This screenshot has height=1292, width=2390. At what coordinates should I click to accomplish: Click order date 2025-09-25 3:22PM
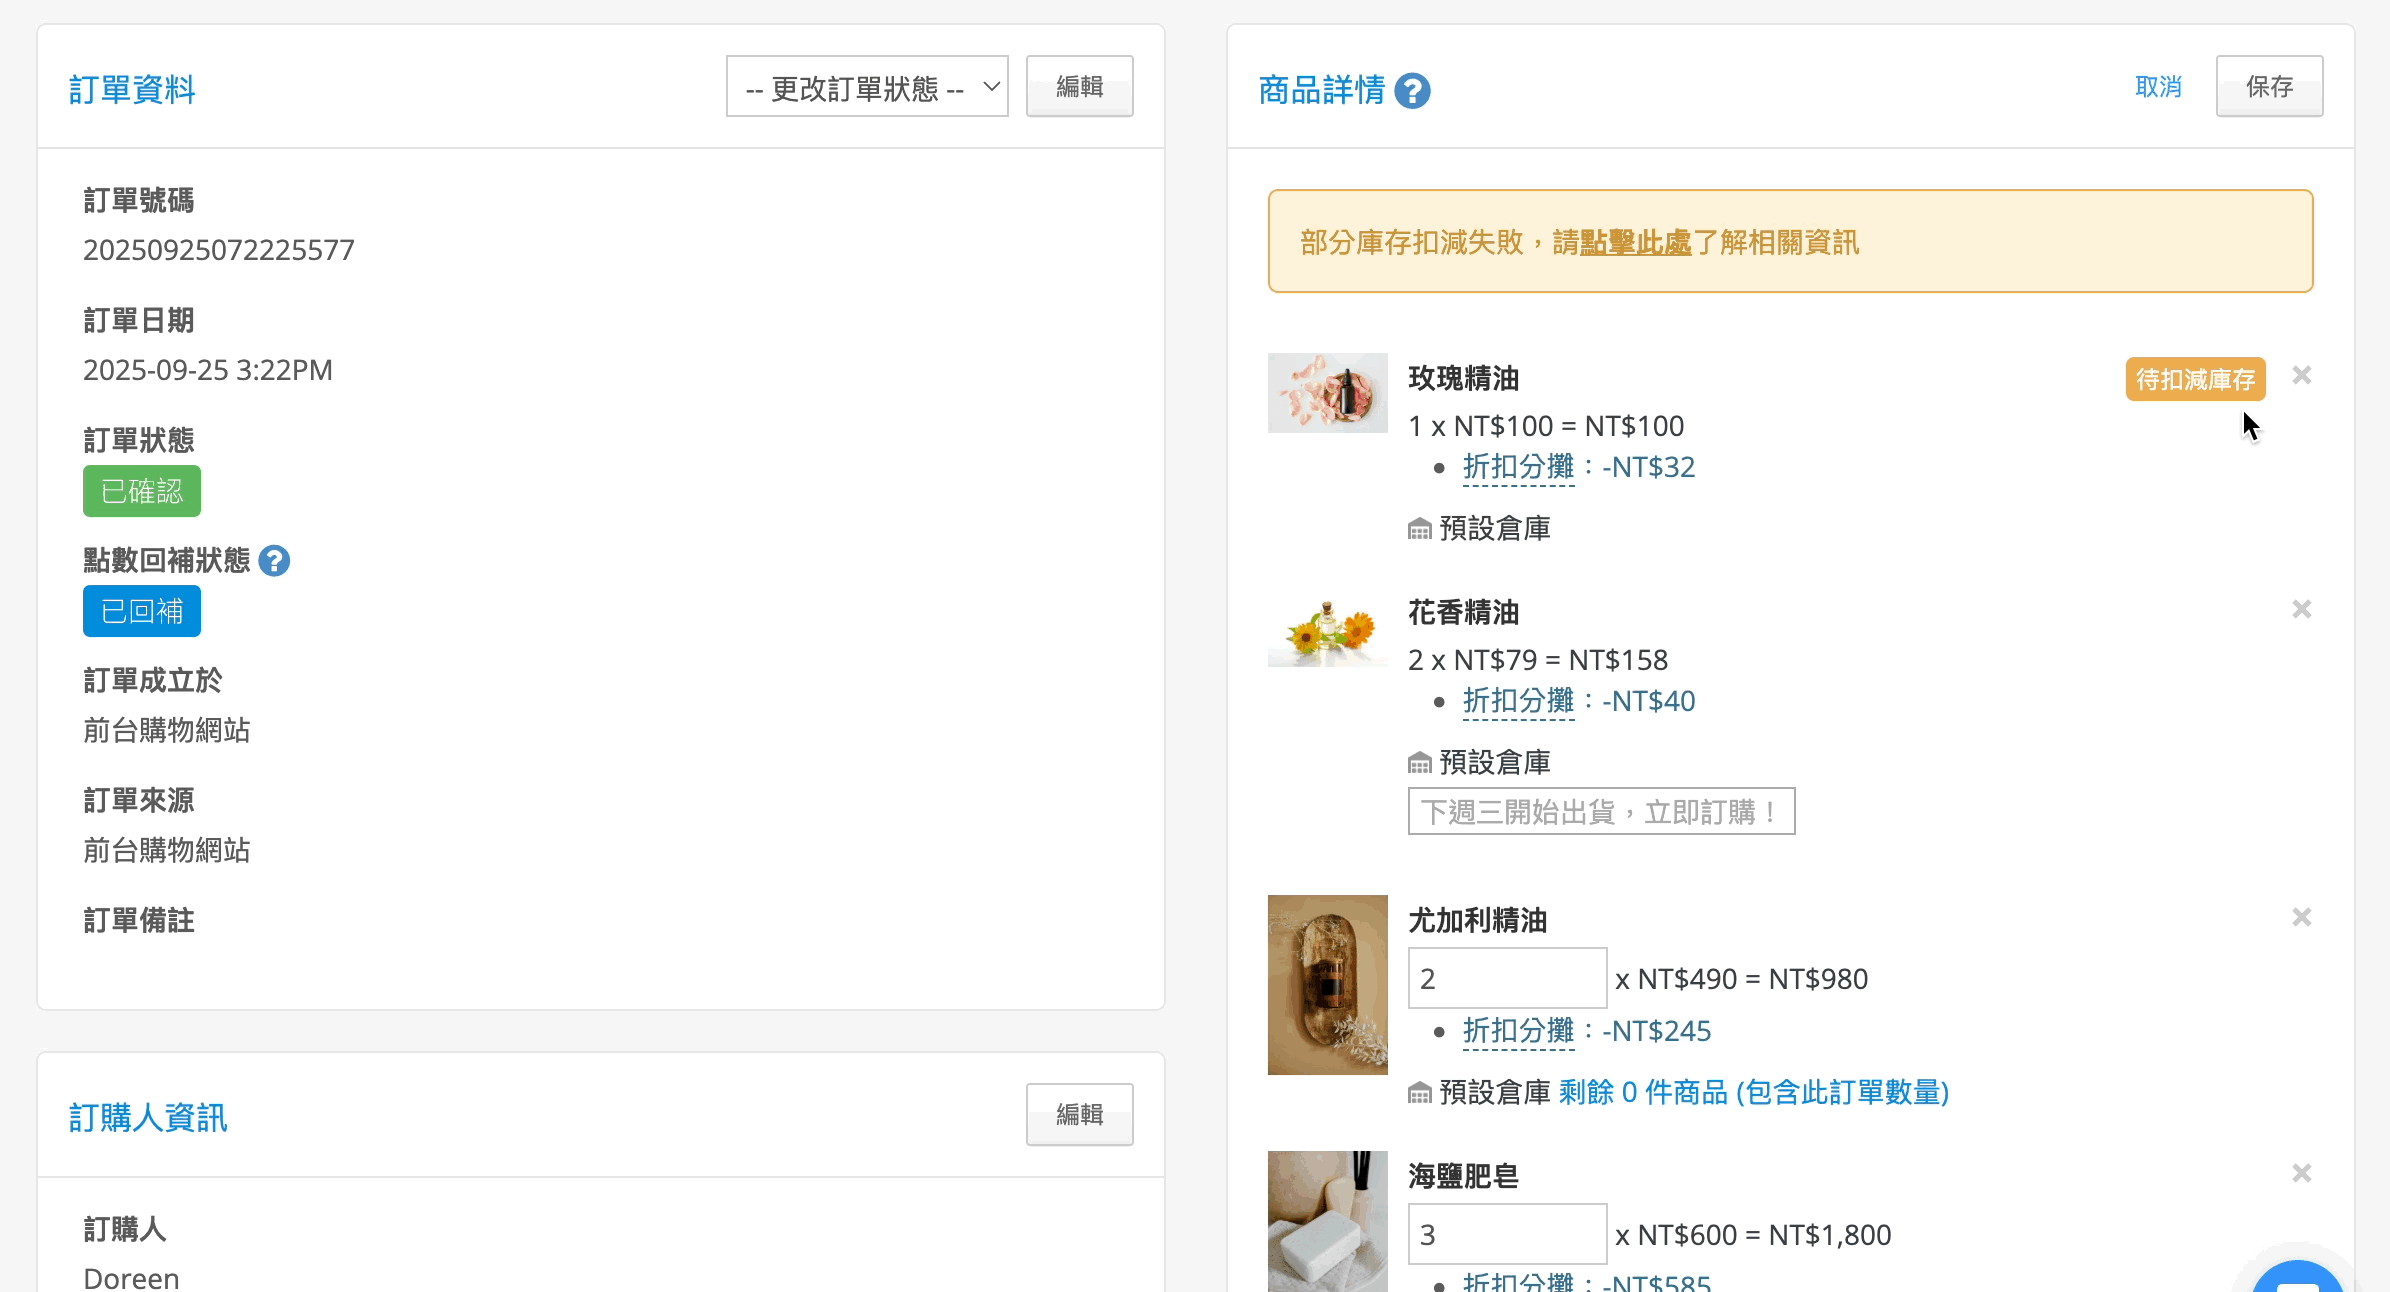click(208, 370)
